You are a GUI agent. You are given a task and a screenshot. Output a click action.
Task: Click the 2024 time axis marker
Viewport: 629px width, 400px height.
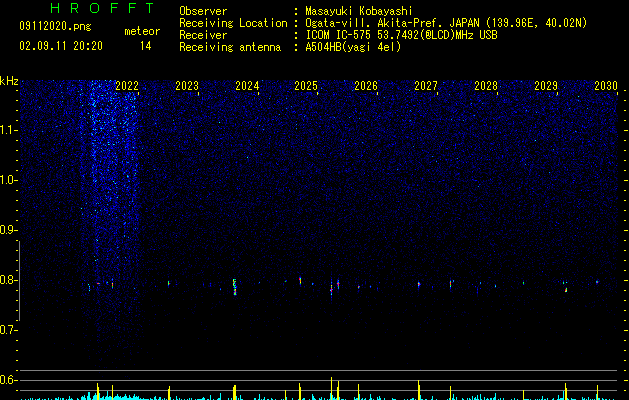(x=247, y=86)
